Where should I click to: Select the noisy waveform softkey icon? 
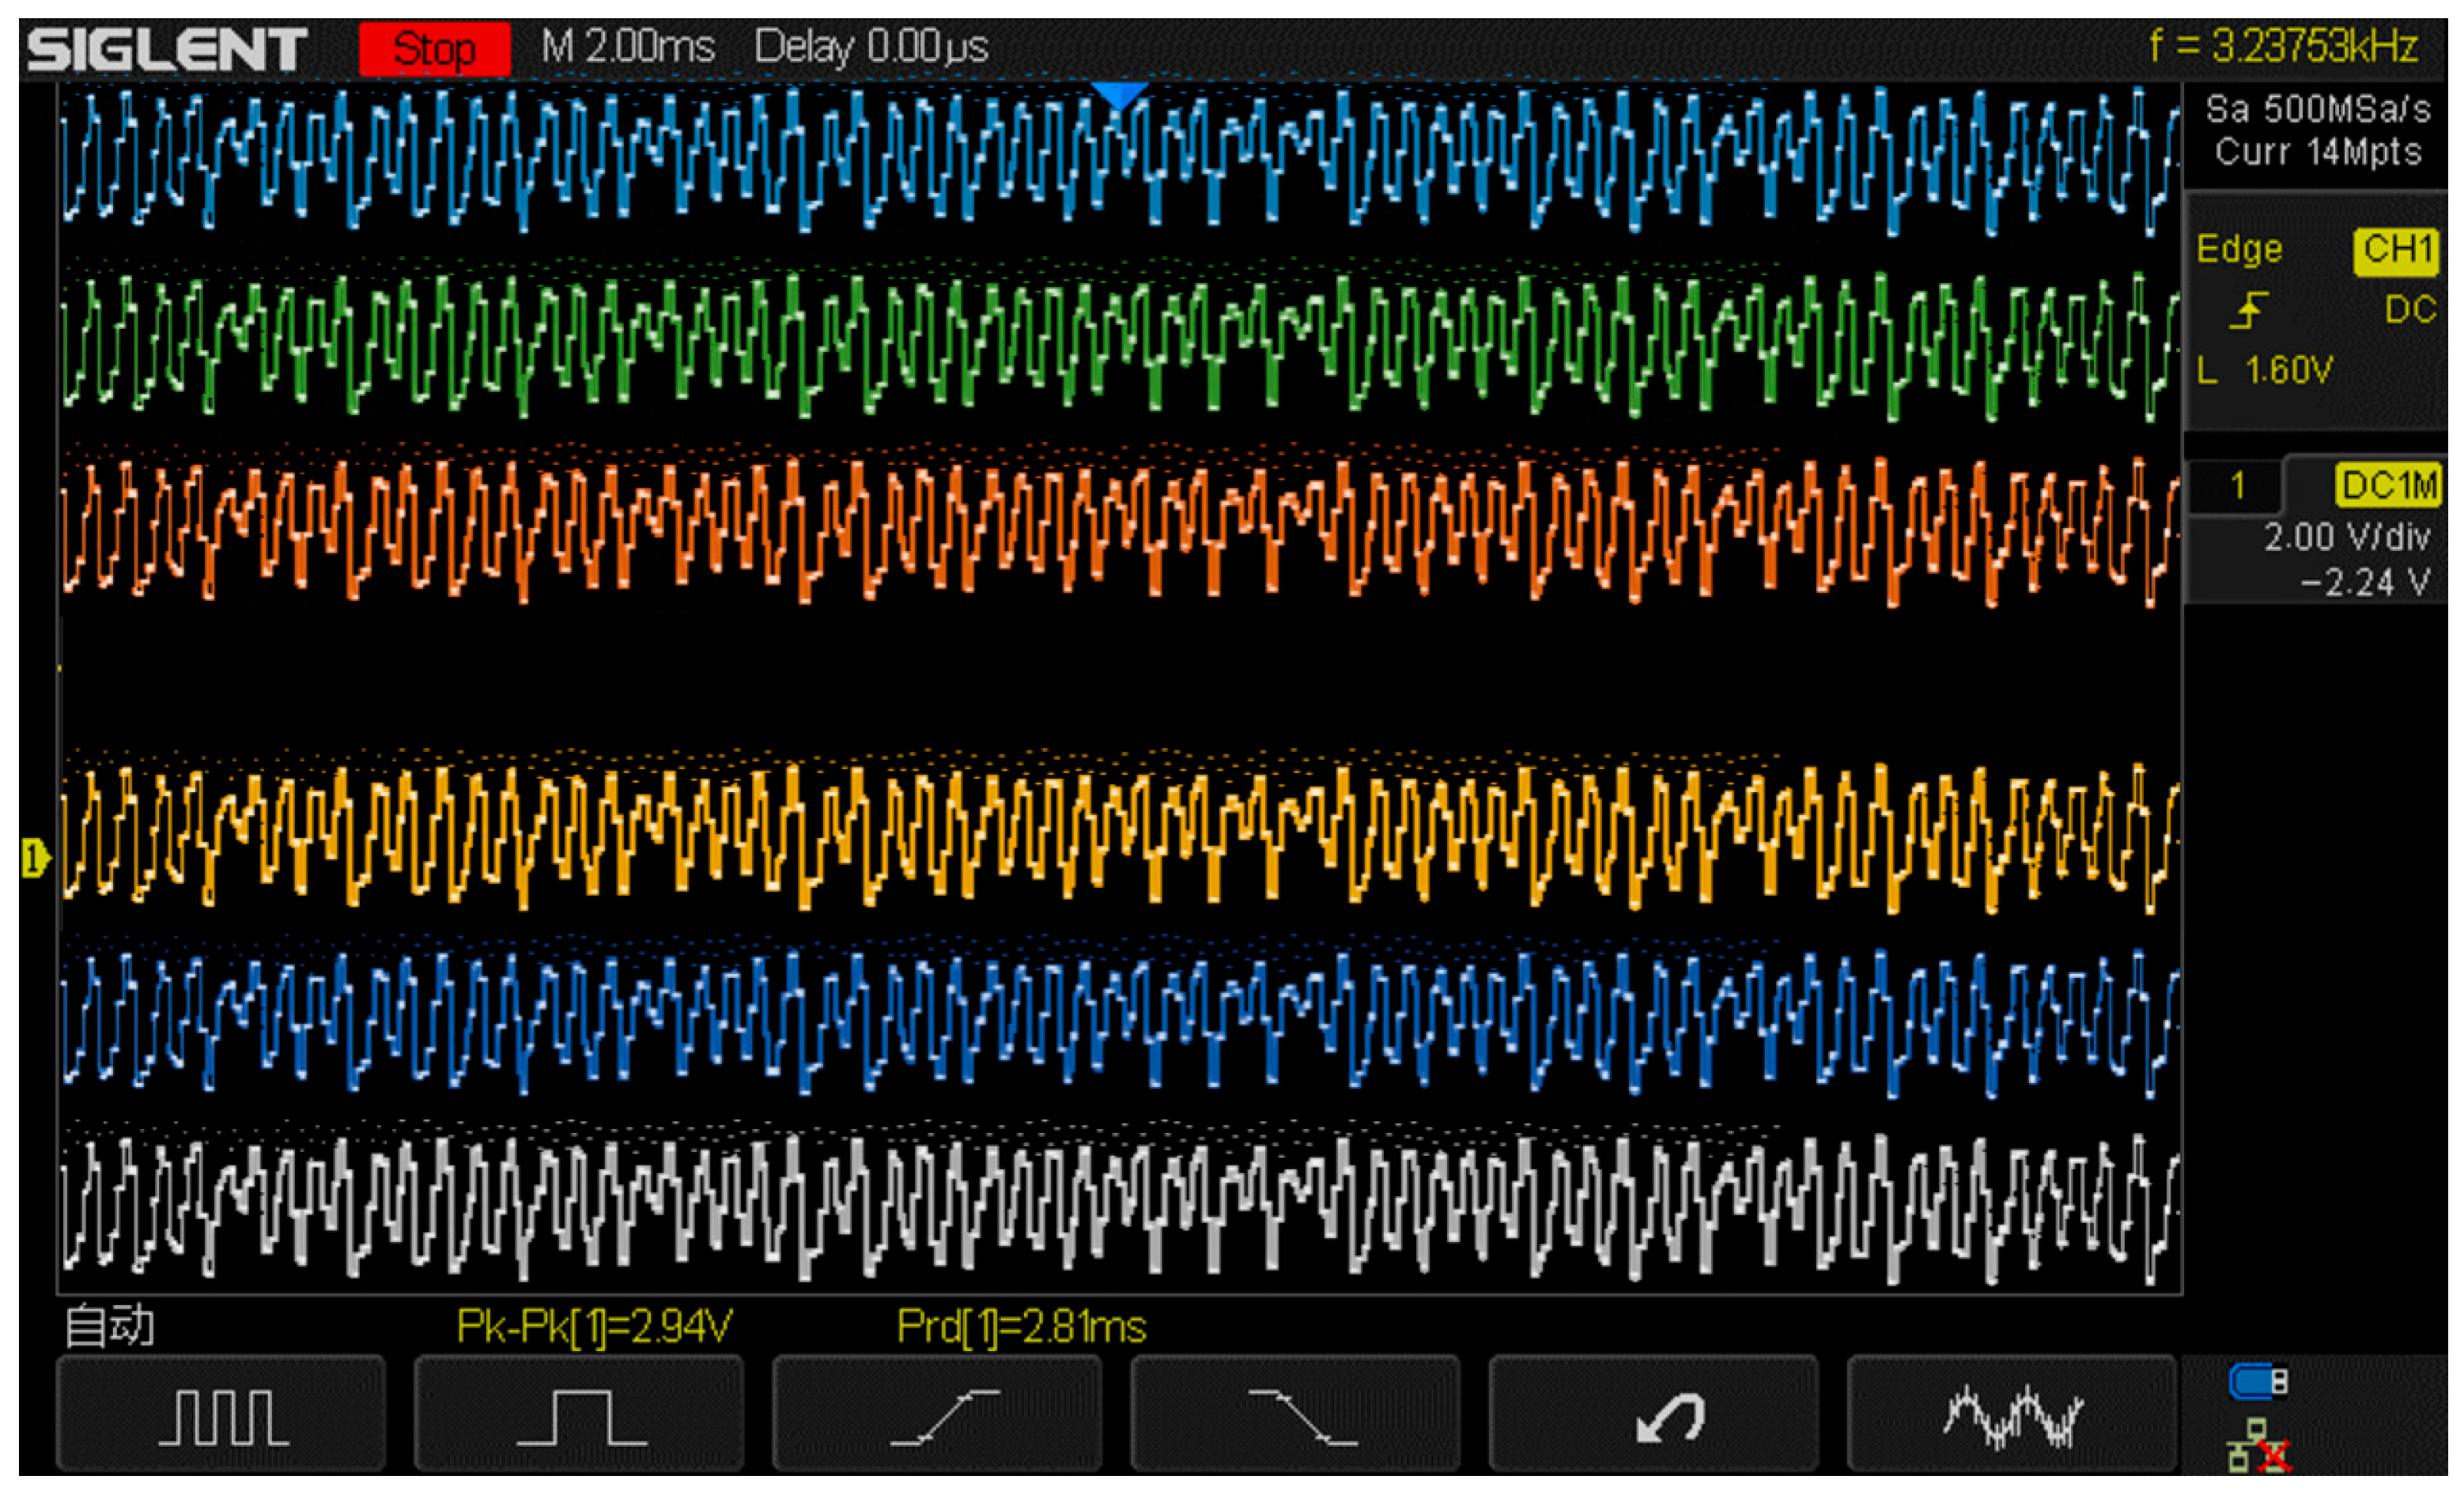click(x=2012, y=1416)
